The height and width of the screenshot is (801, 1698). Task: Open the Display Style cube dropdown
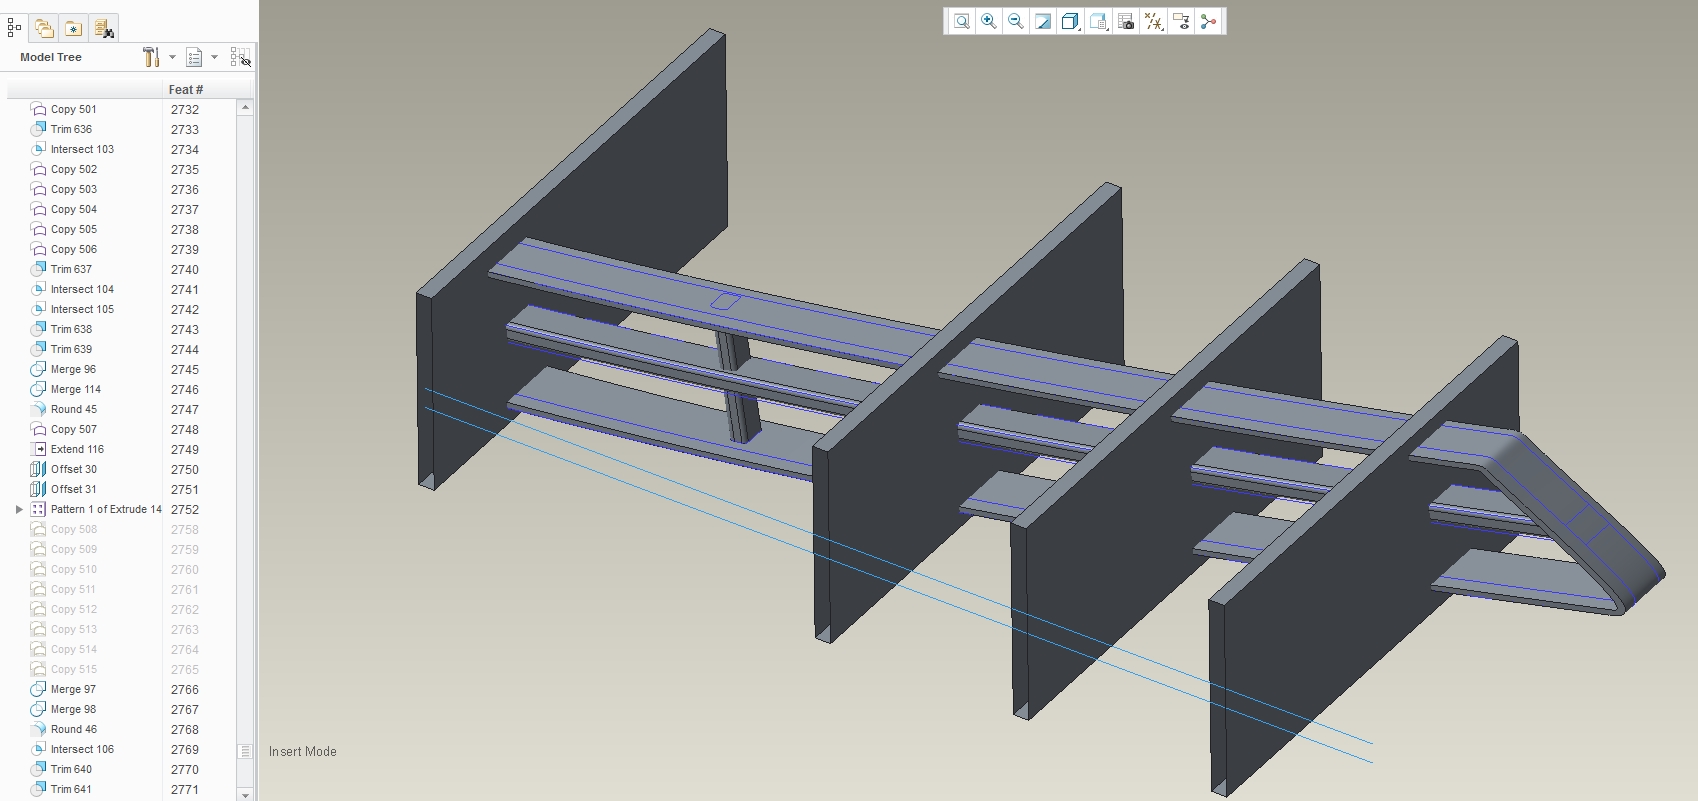coord(1071,21)
